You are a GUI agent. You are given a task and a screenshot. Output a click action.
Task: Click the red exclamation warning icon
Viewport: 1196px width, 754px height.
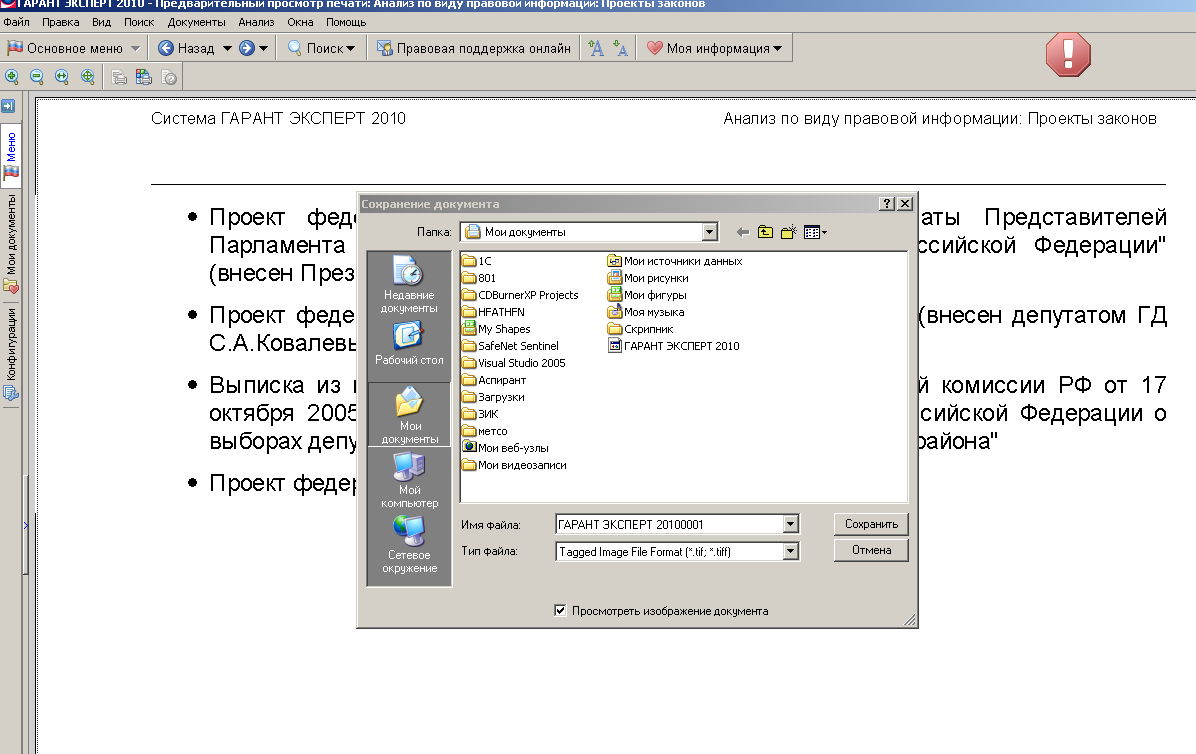click(1068, 54)
